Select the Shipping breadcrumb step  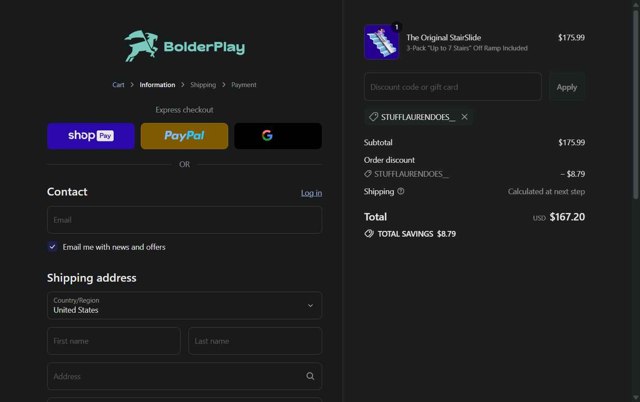point(203,85)
